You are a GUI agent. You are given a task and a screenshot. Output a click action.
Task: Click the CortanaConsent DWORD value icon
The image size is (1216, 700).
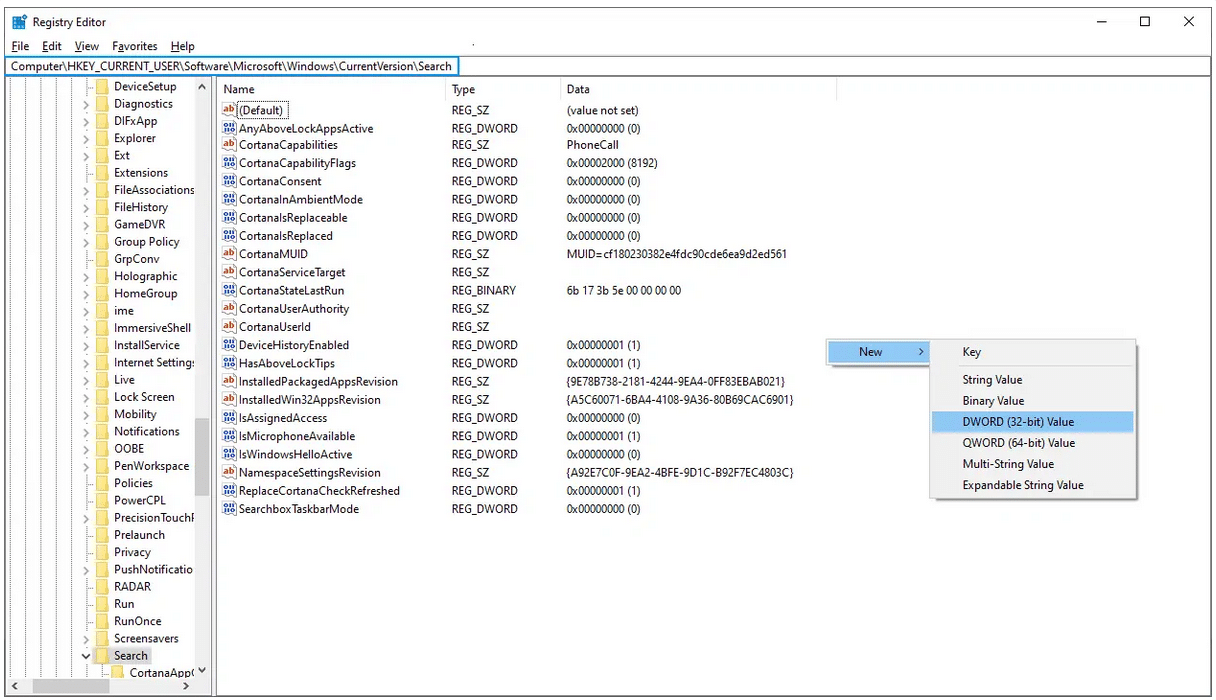(x=229, y=181)
